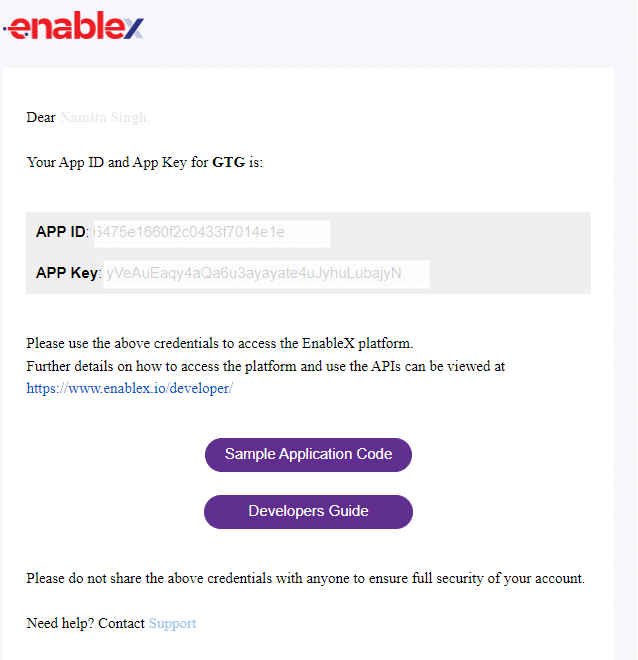Click the recipient name Namita Singh
638x660 pixels.
click(x=105, y=117)
